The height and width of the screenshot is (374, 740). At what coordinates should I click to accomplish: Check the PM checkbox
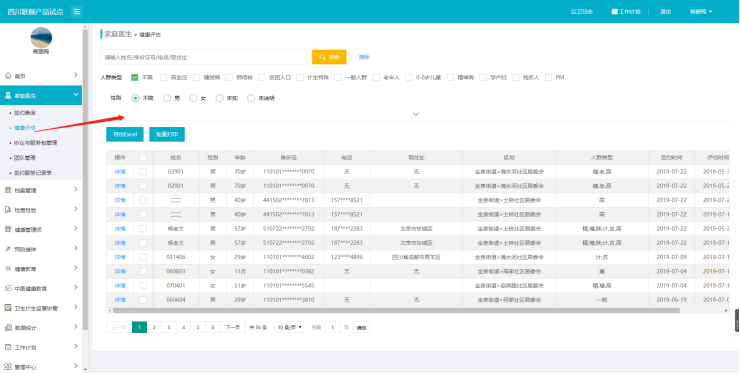548,77
